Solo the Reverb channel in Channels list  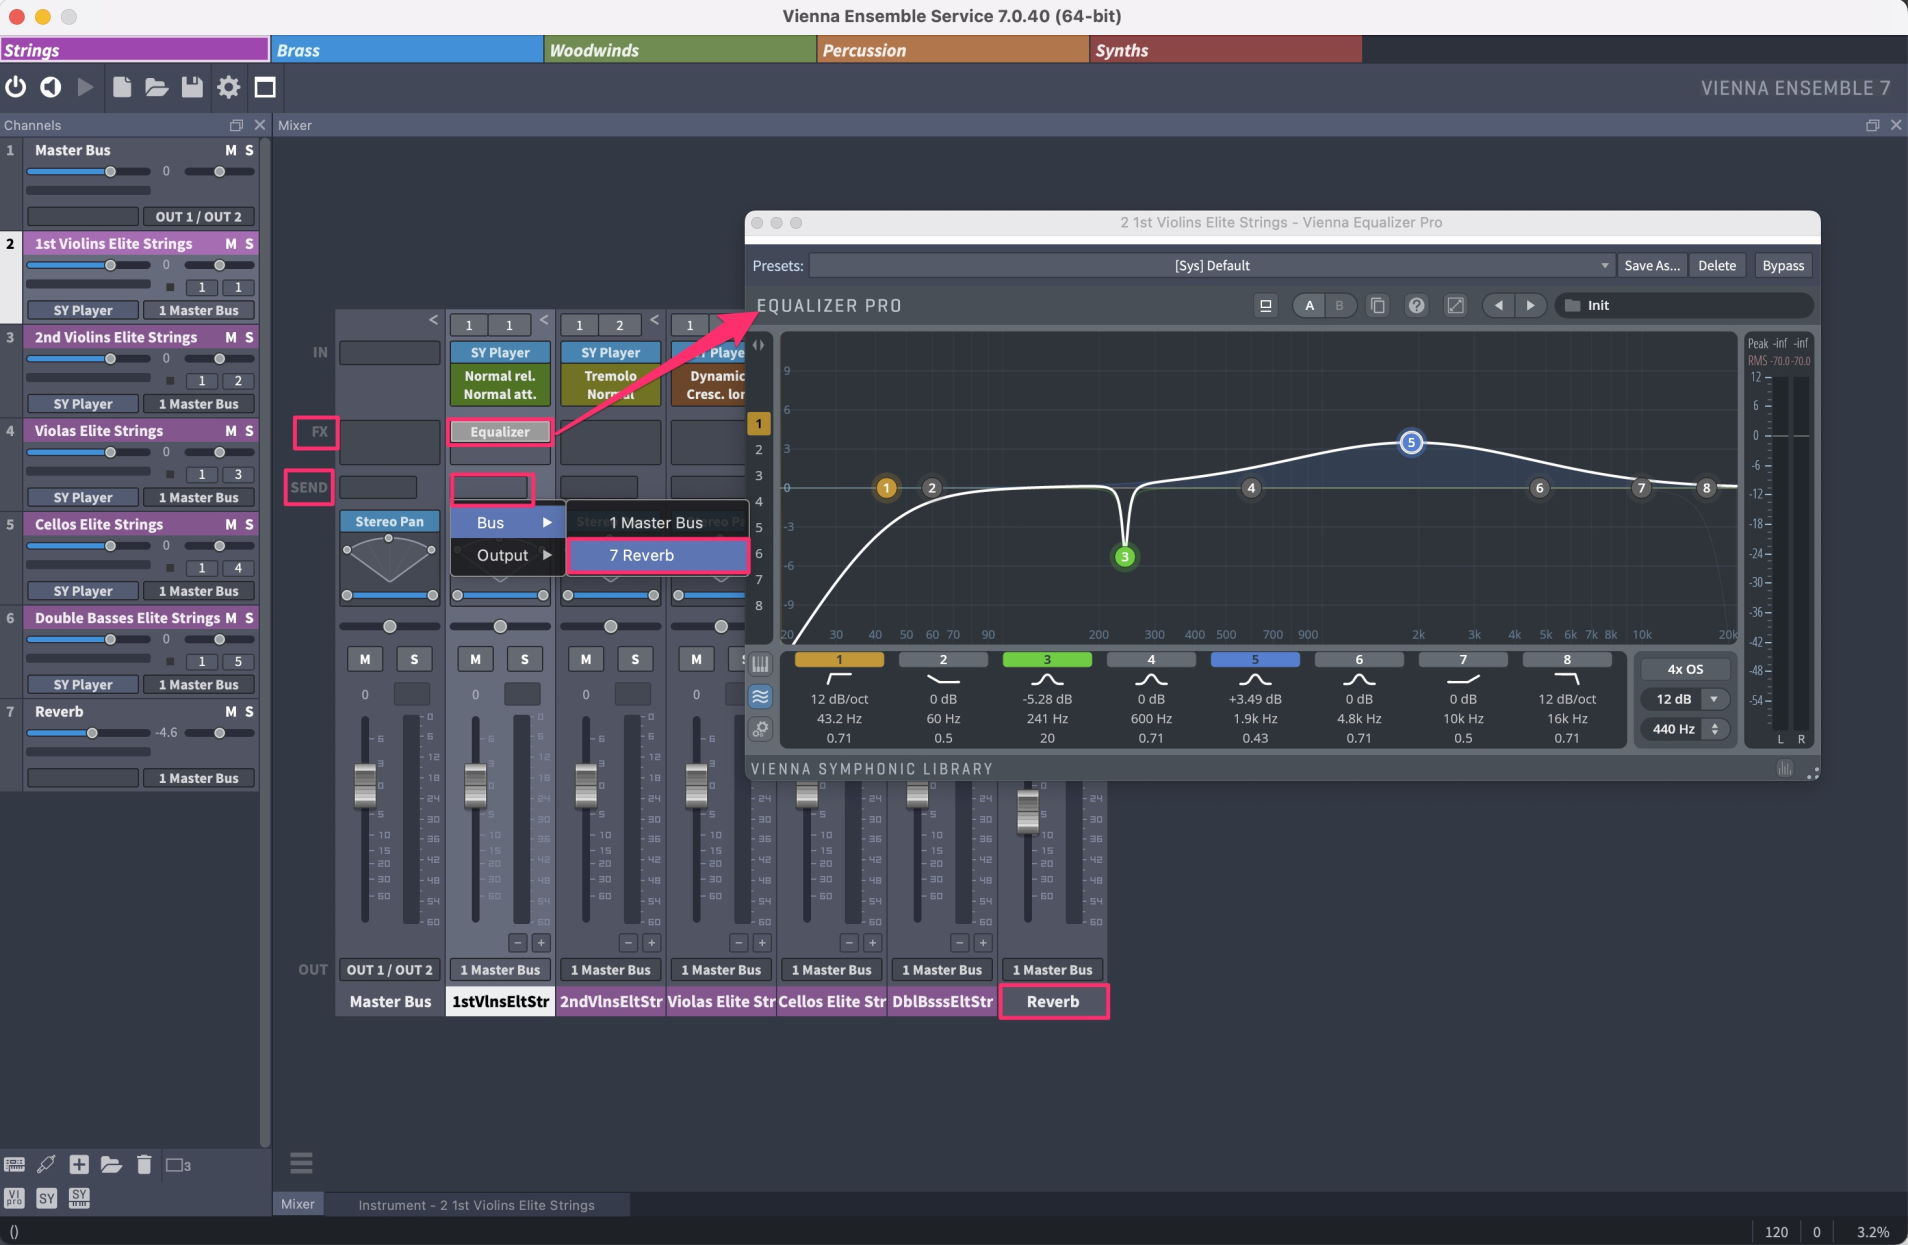click(249, 712)
